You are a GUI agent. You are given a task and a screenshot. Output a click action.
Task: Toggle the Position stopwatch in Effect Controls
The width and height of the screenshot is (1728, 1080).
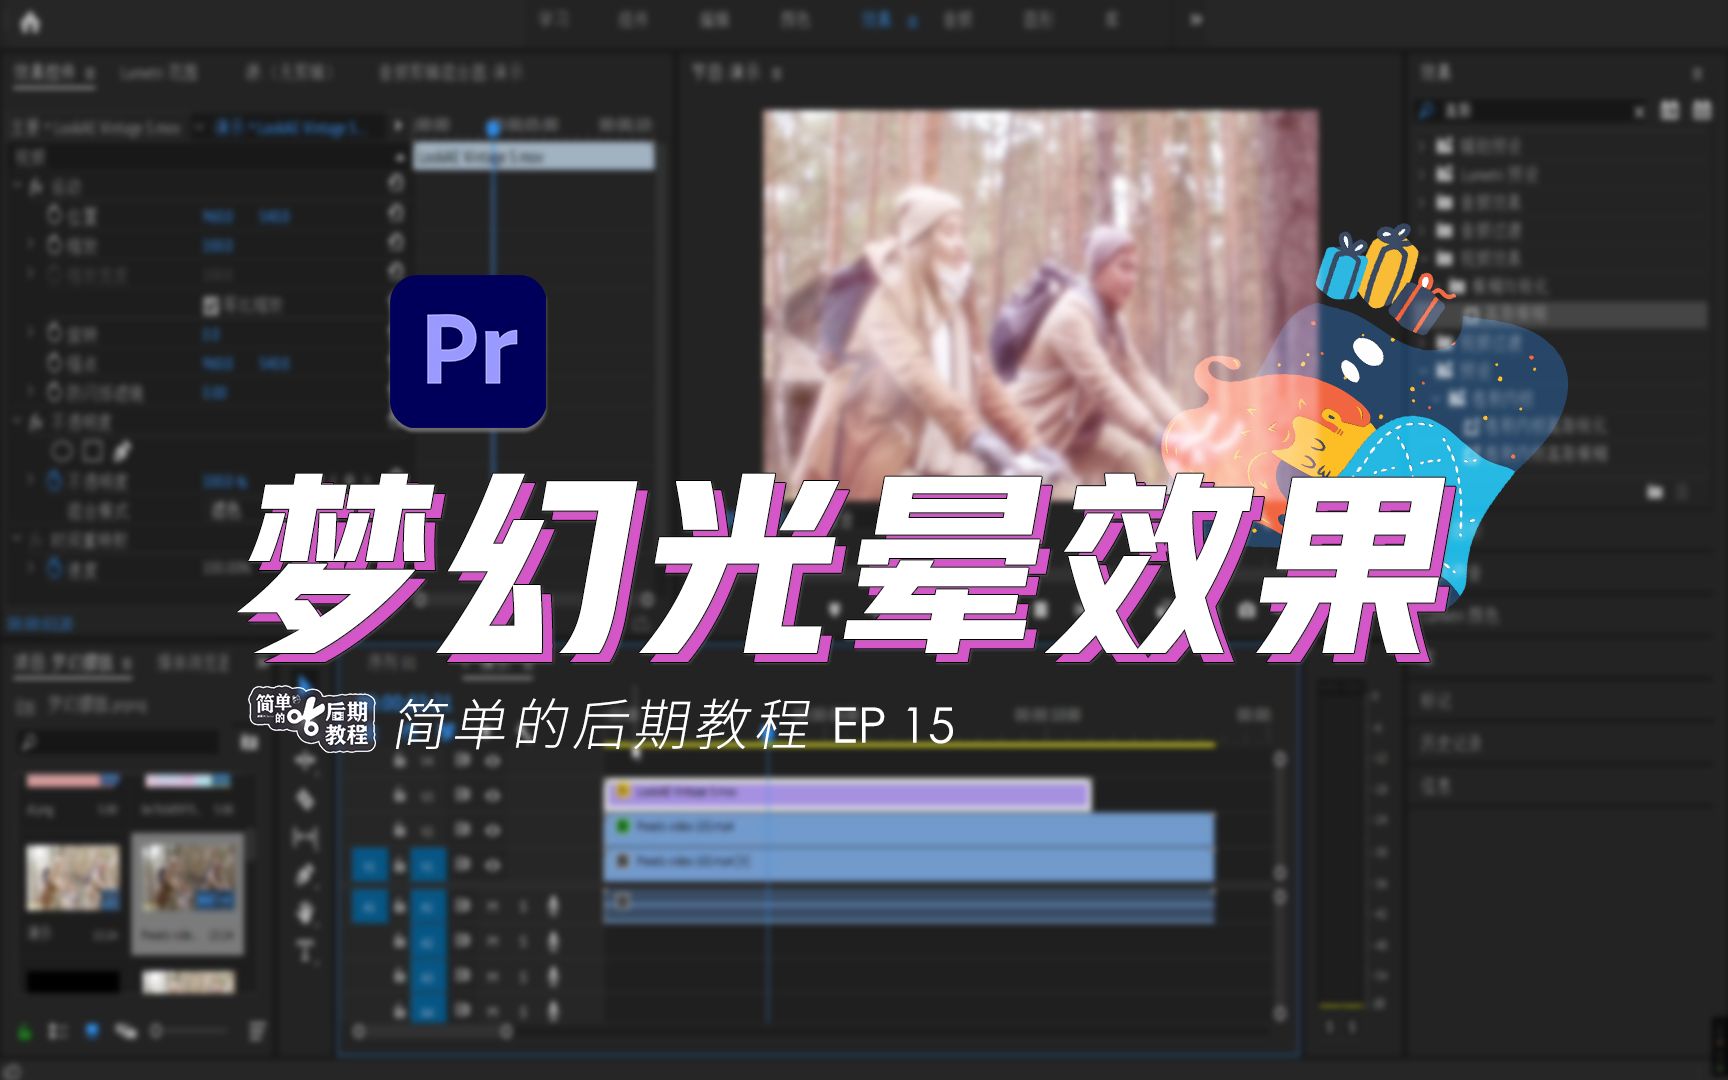click(x=54, y=215)
